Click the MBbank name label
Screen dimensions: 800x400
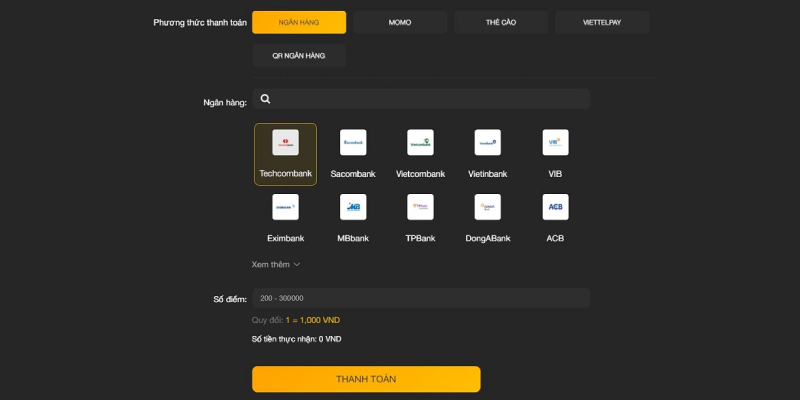353,238
